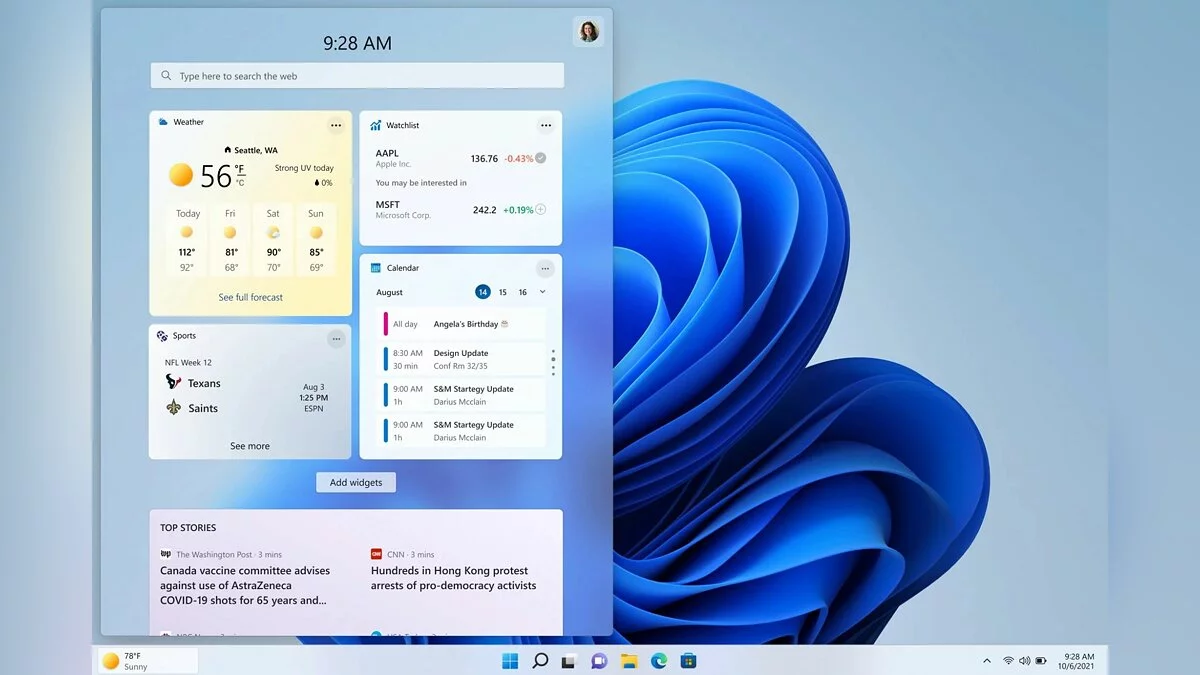The width and height of the screenshot is (1200, 675).
Task: Click the Add widgets button
Action: (x=356, y=482)
